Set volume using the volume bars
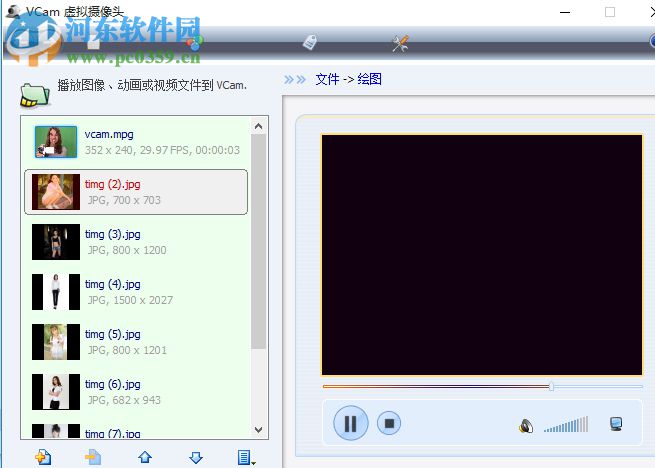The height and width of the screenshot is (468, 655). pyautogui.click(x=566, y=425)
